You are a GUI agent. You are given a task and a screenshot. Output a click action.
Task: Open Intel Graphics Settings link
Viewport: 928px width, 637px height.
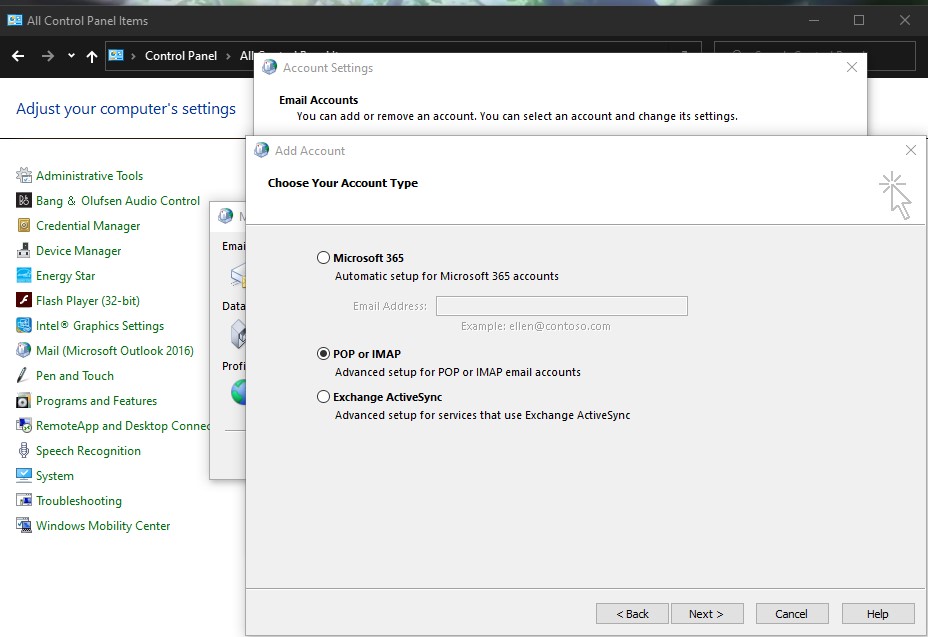click(x=100, y=326)
